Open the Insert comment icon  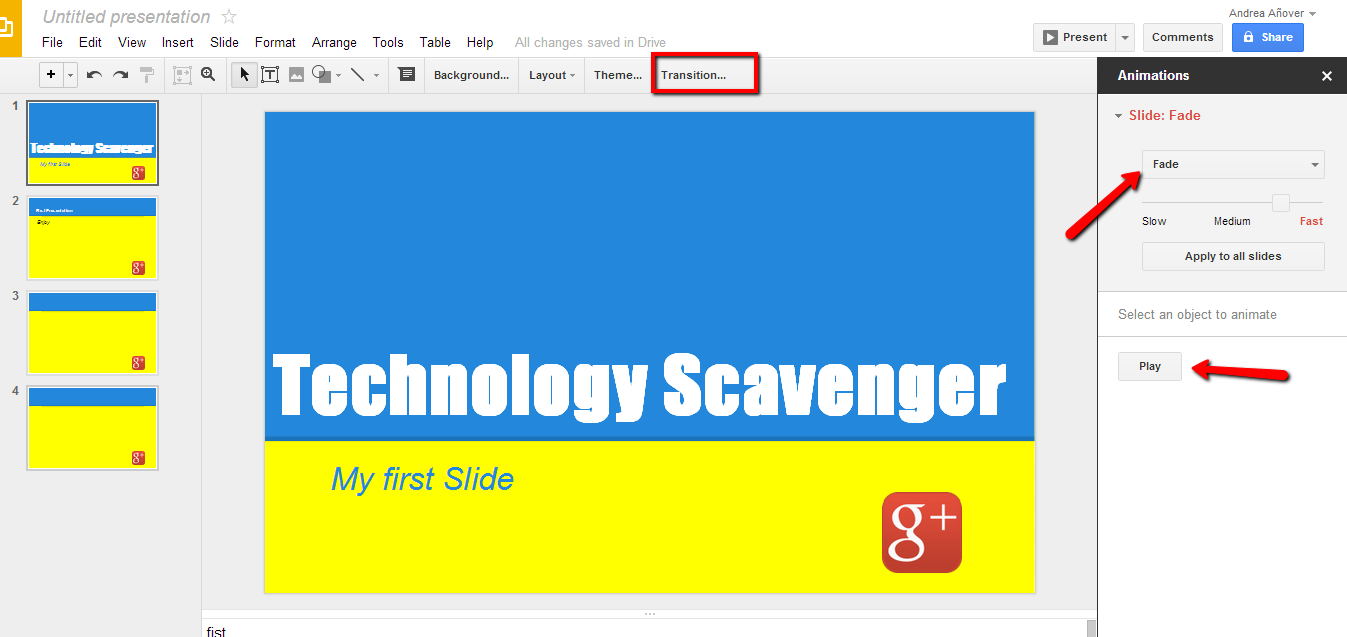(x=407, y=74)
